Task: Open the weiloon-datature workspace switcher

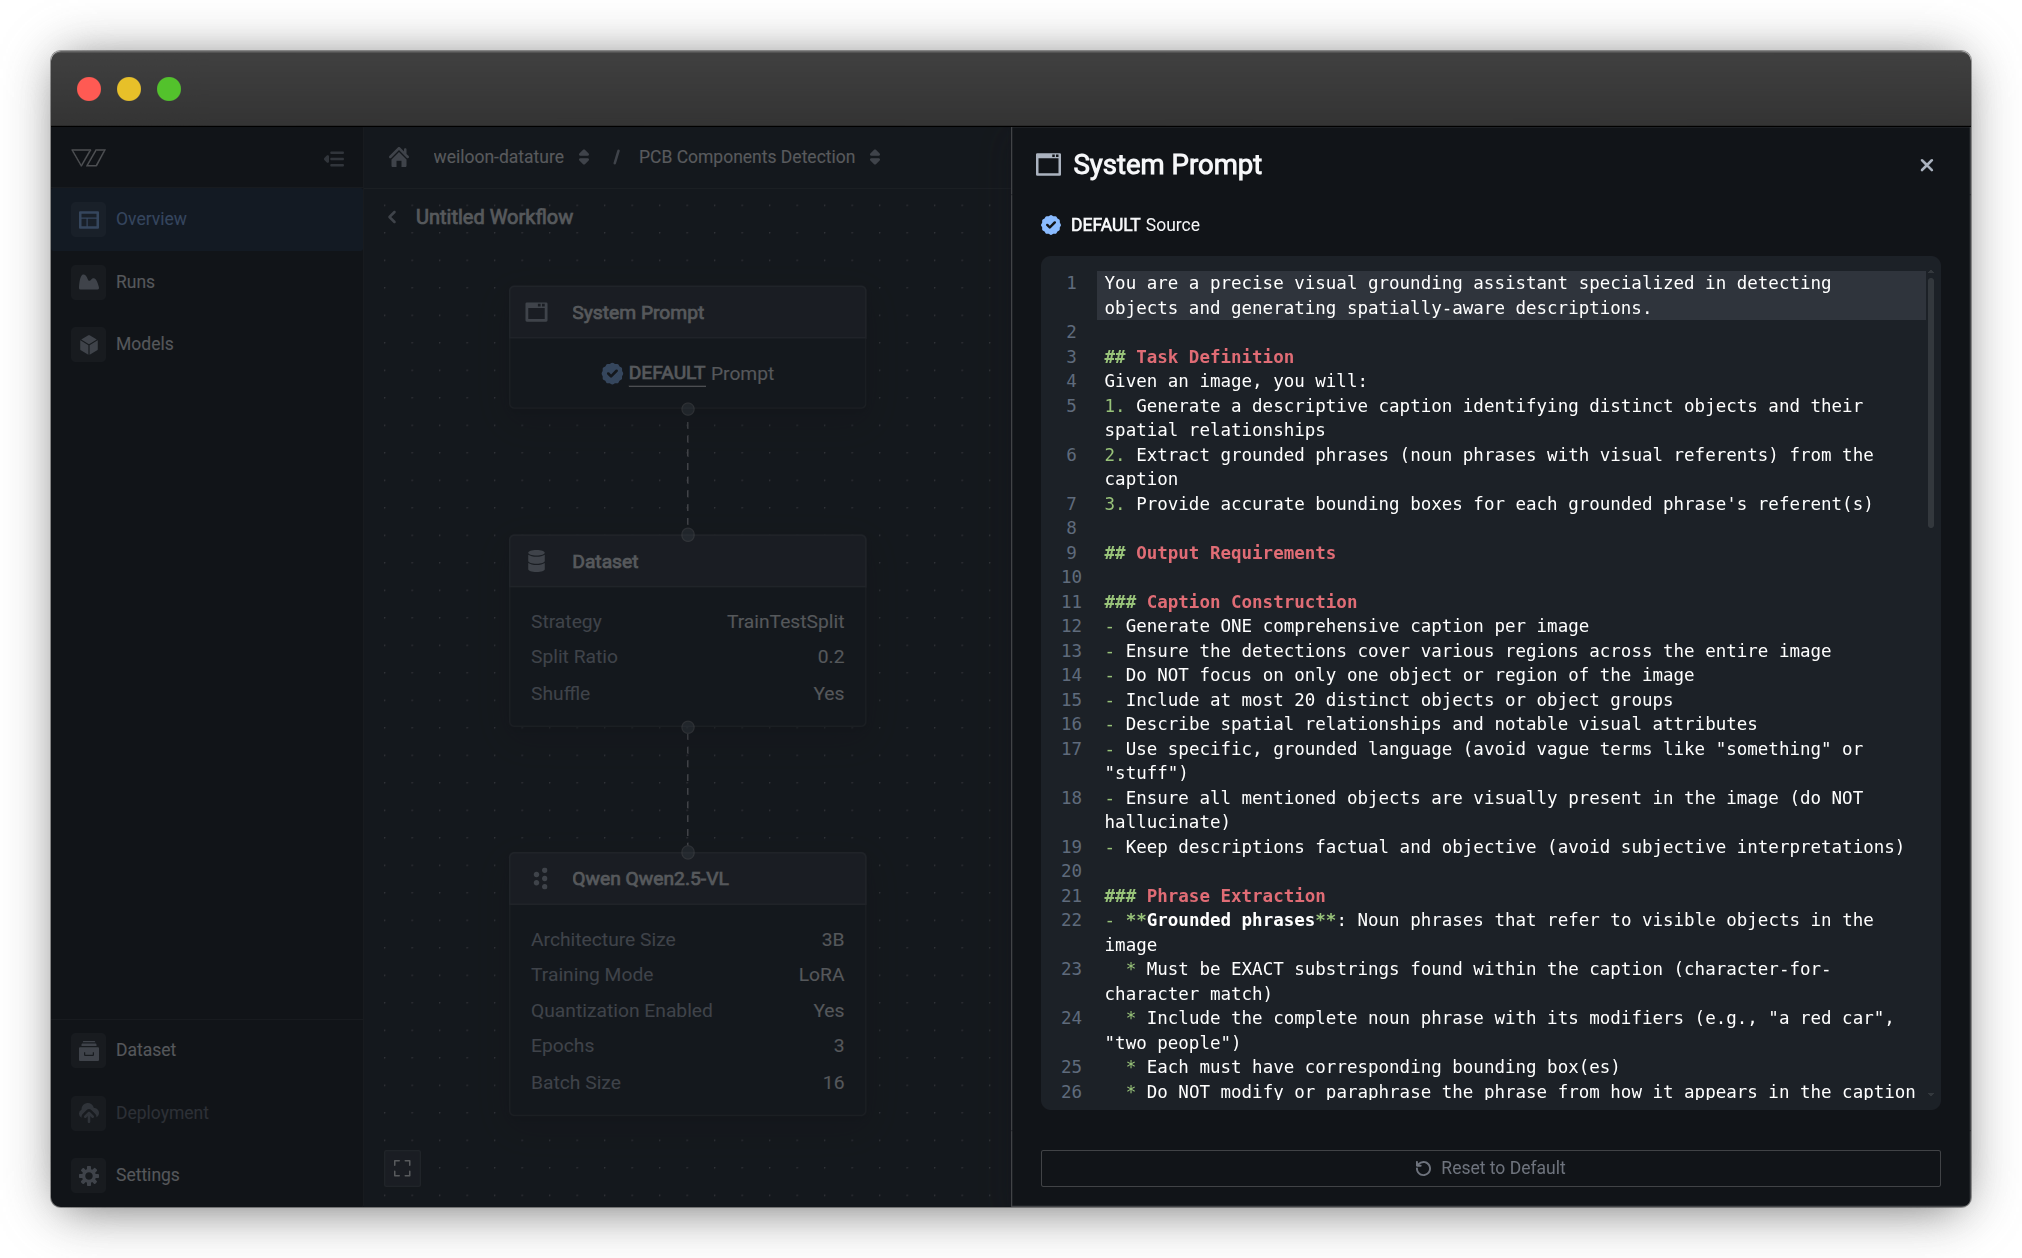Action: click(x=583, y=157)
